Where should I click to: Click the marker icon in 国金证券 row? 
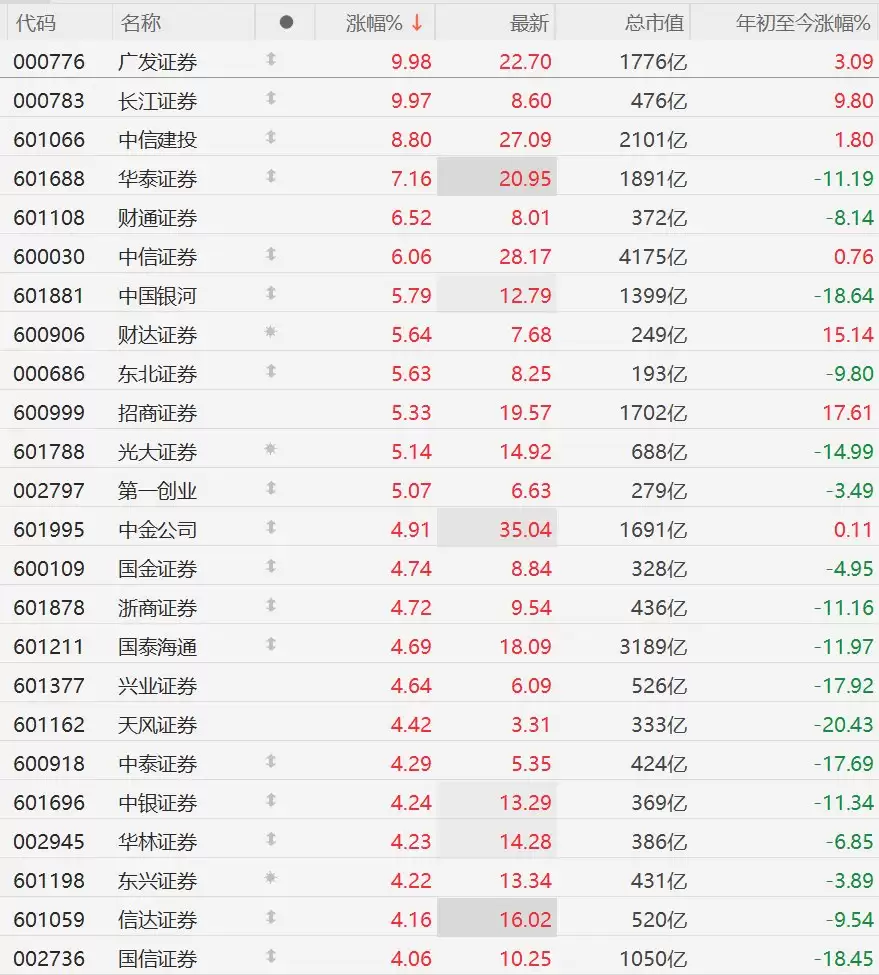[x=270, y=566]
